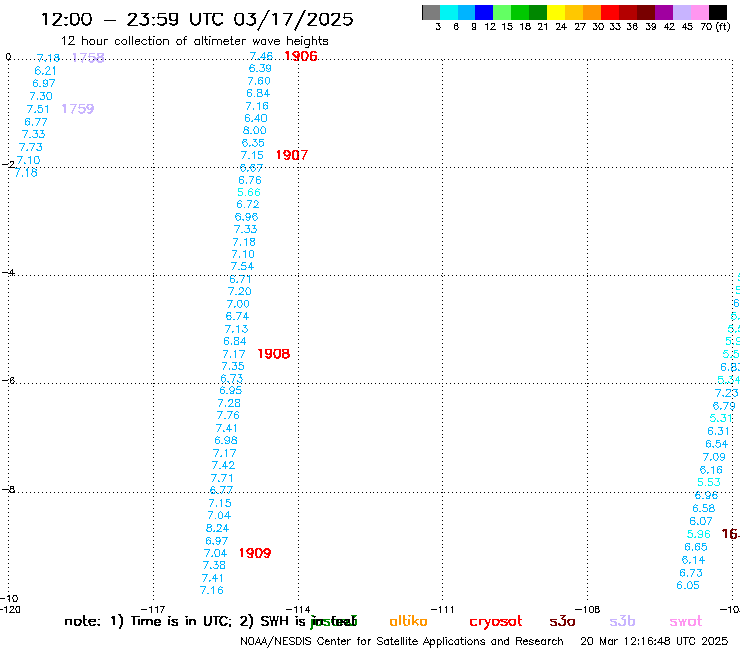
Task: Select the 7.71 wave height value
Action: [222, 478]
